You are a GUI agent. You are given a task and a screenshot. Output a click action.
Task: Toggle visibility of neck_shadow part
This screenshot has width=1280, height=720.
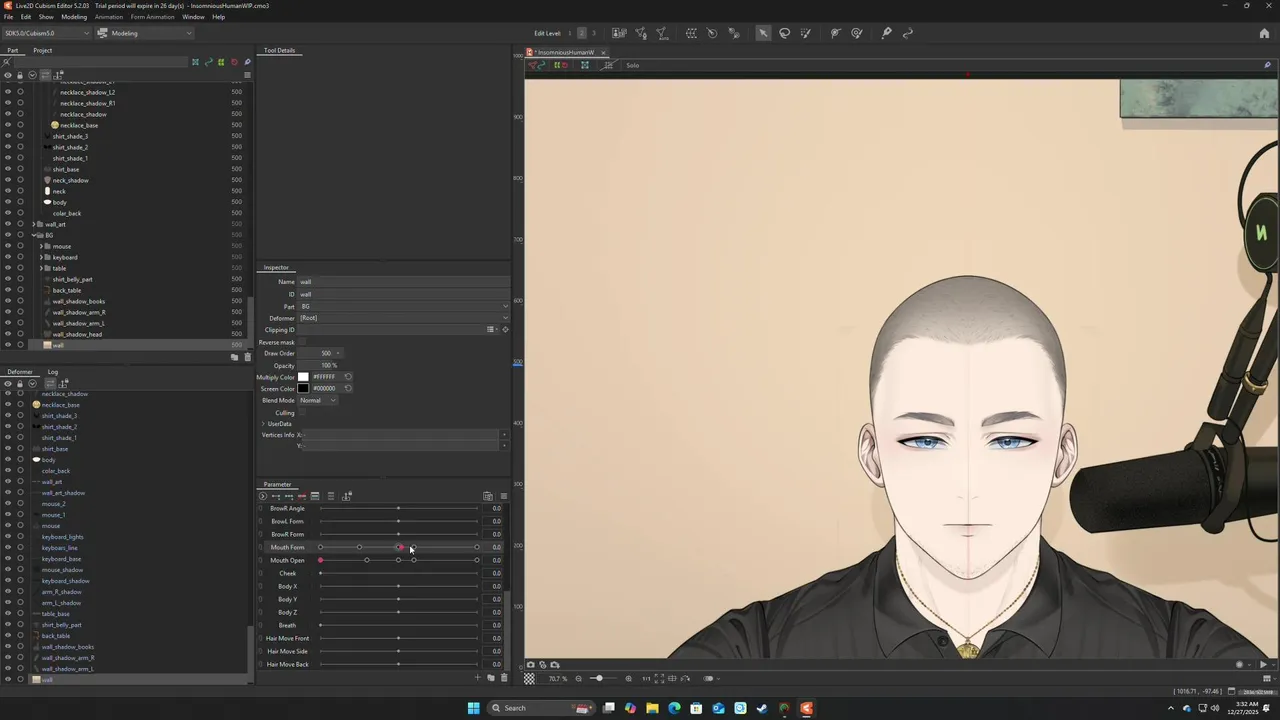point(8,180)
